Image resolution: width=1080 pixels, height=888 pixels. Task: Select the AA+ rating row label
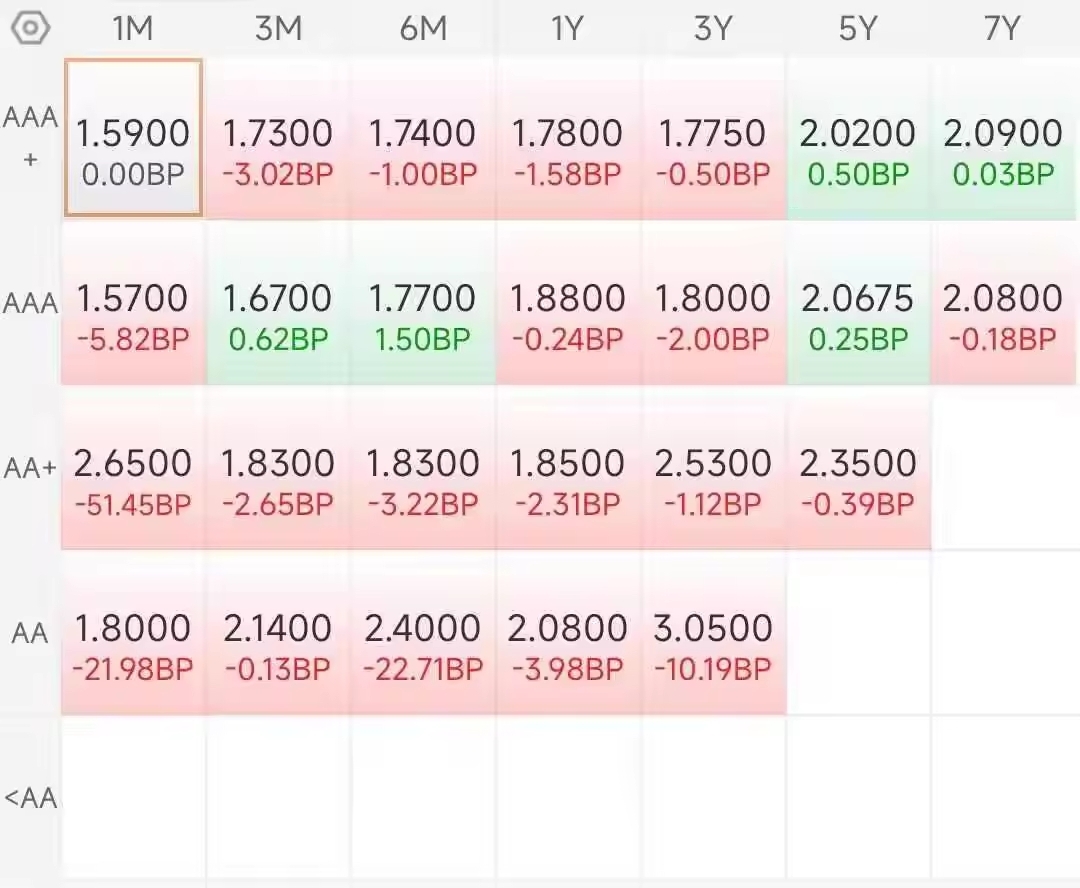30,468
